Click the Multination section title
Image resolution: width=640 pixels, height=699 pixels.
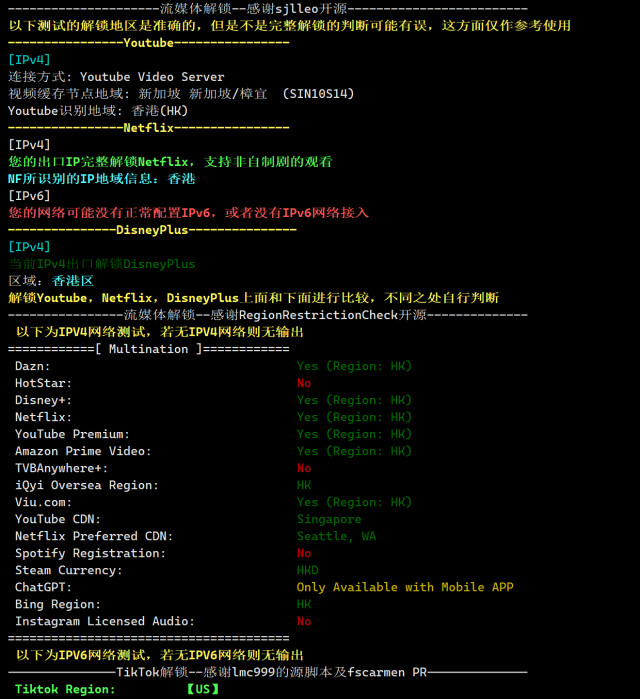148,349
